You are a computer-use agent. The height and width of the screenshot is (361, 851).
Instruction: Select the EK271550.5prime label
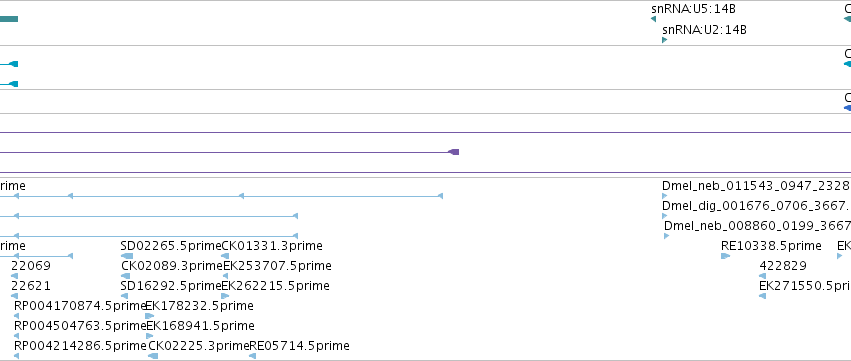[805, 286]
